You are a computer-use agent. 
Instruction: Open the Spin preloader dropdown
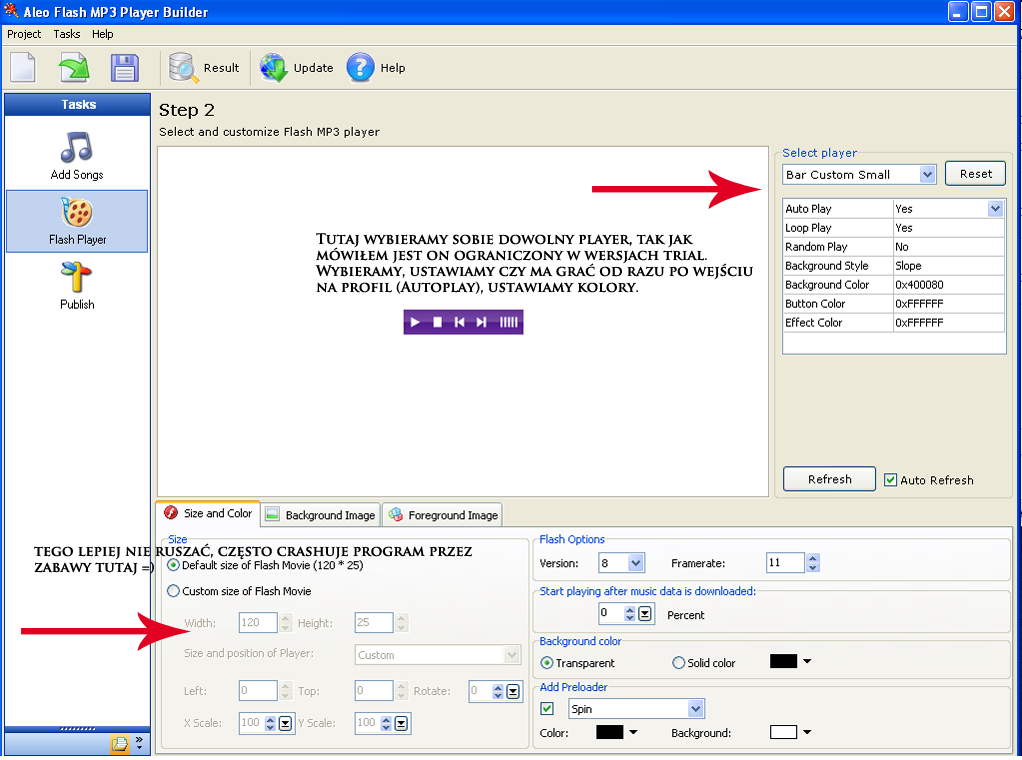point(637,709)
